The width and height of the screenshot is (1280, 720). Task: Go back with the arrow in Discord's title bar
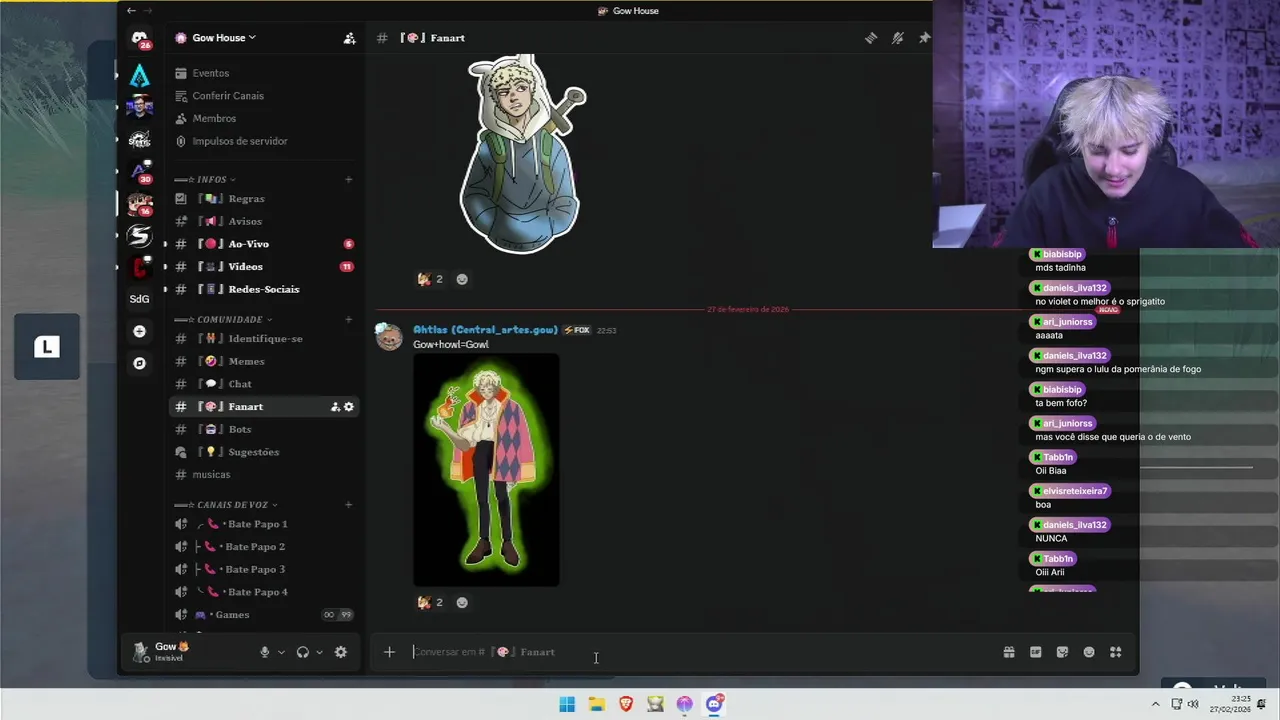click(x=131, y=10)
